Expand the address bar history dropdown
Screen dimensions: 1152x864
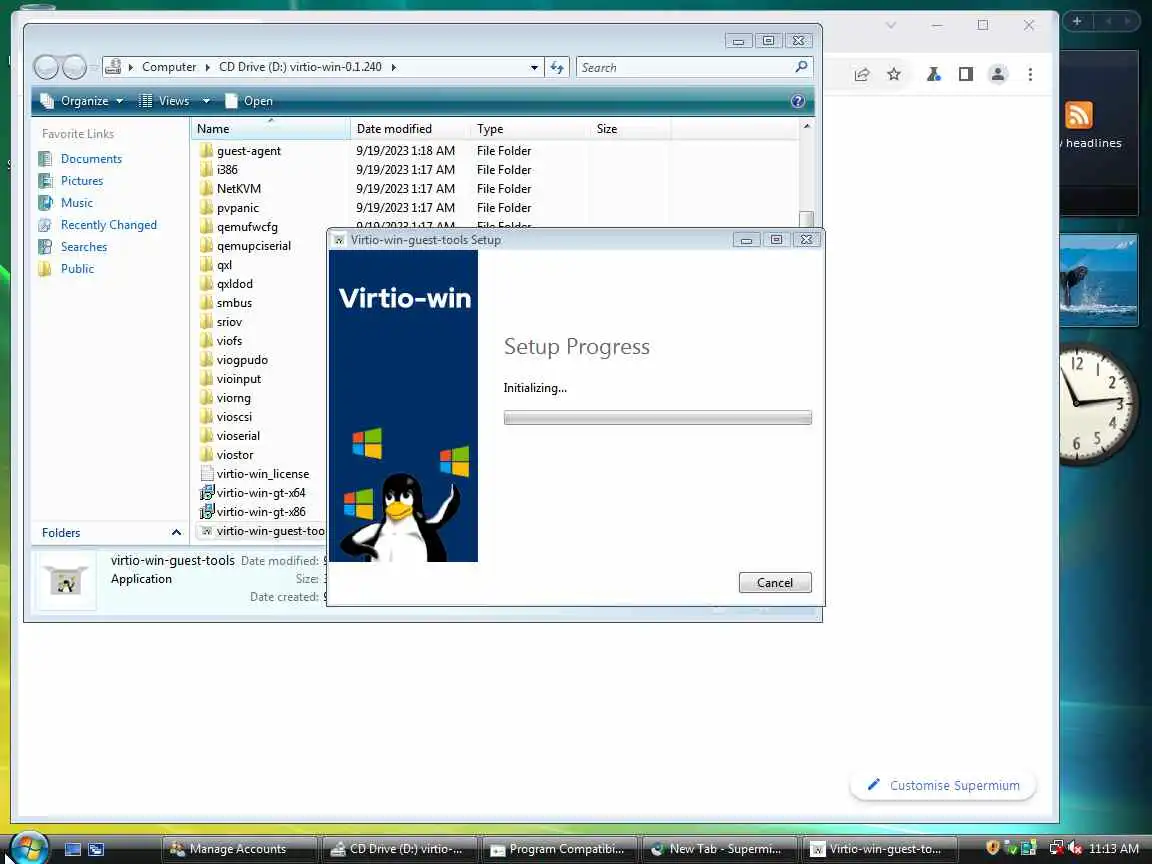pyautogui.click(x=534, y=68)
